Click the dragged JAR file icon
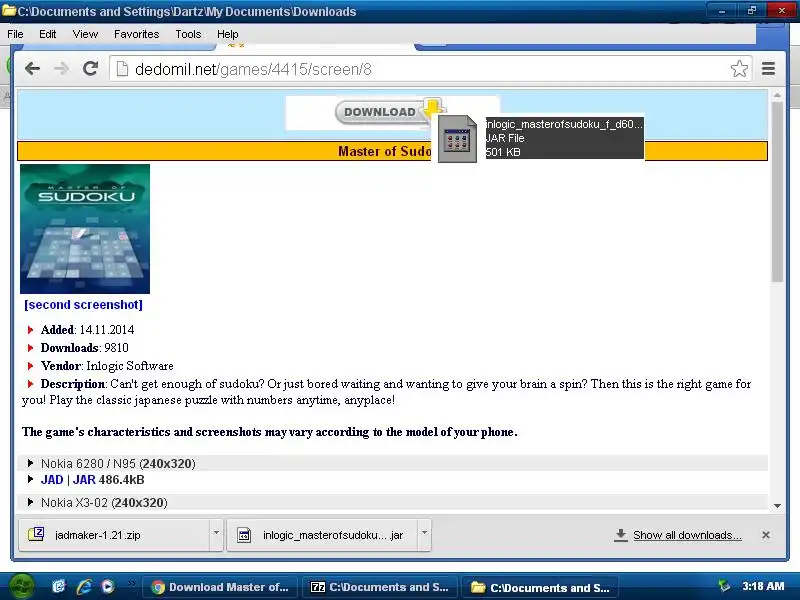 [x=458, y=139]
